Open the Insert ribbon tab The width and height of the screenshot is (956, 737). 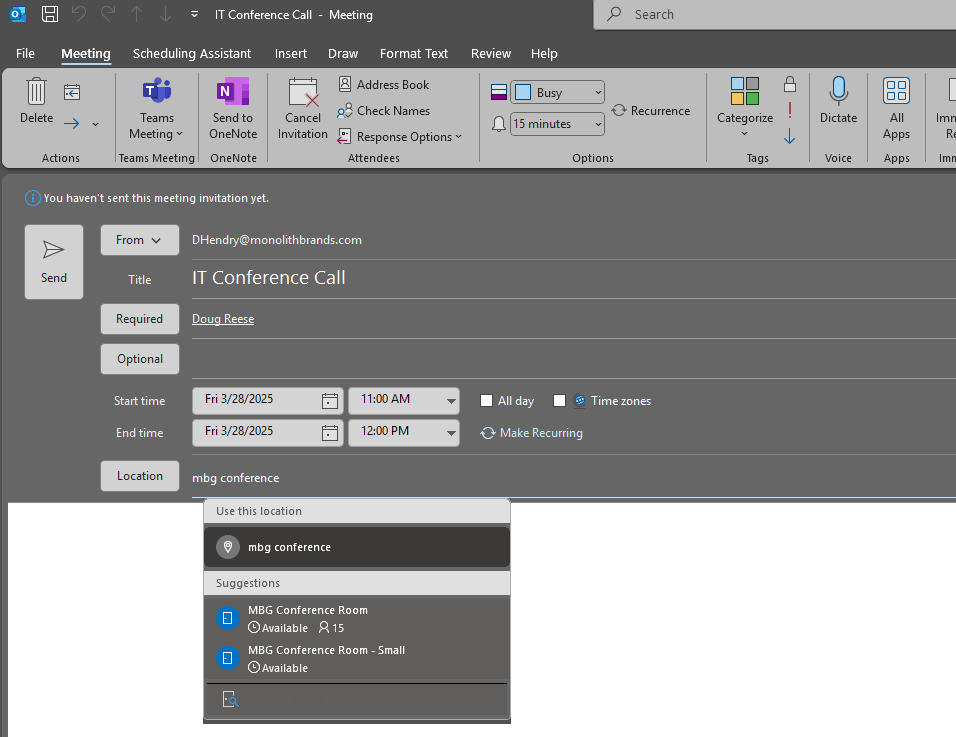(290, 54)
